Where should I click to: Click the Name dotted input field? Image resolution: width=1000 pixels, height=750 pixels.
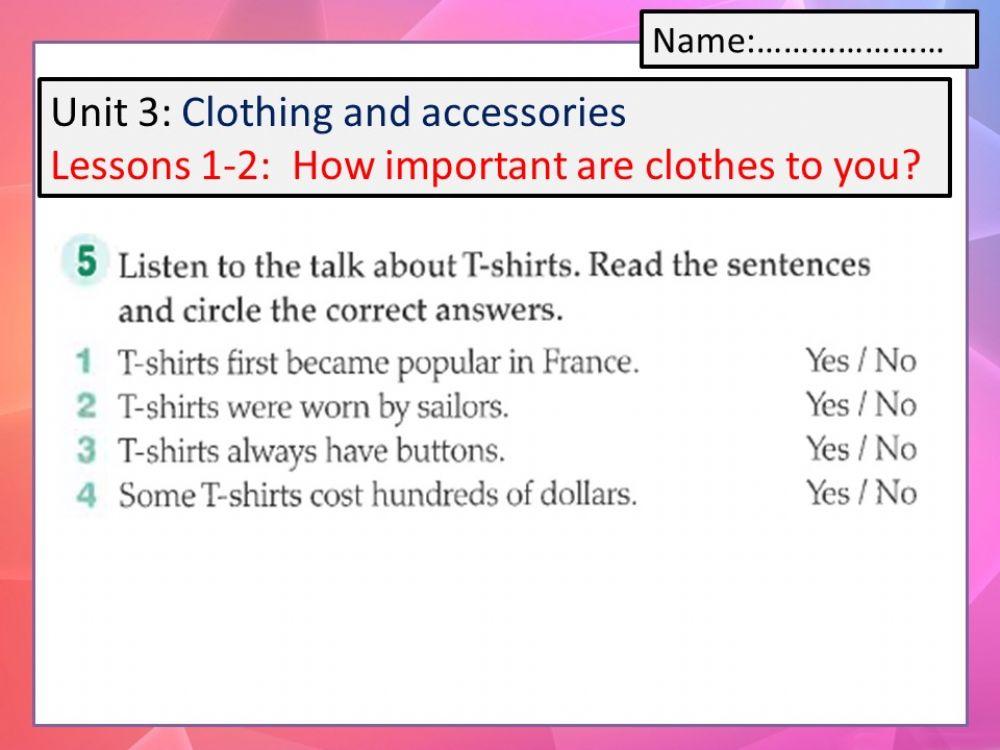click(x=848, y=42)
